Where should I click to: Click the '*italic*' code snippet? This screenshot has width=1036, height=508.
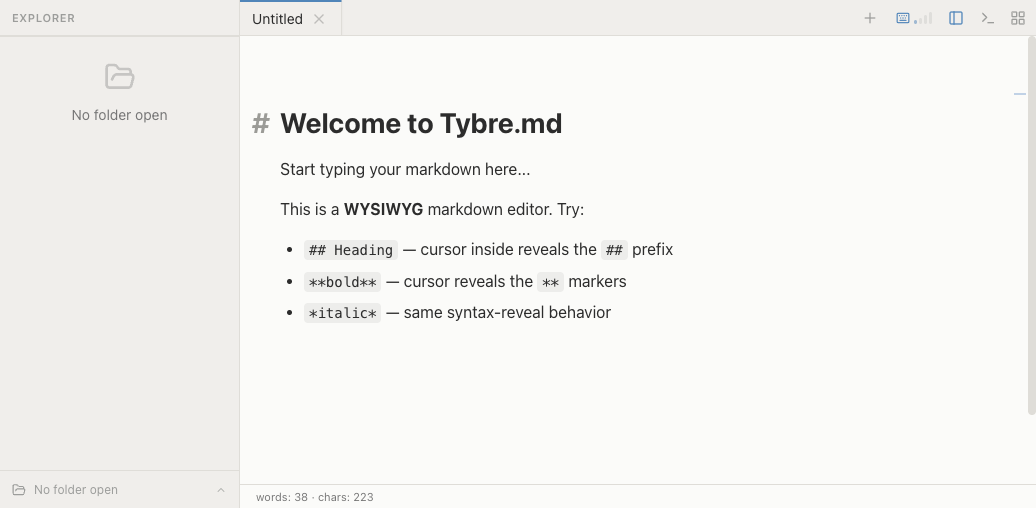tap(342, 312)
